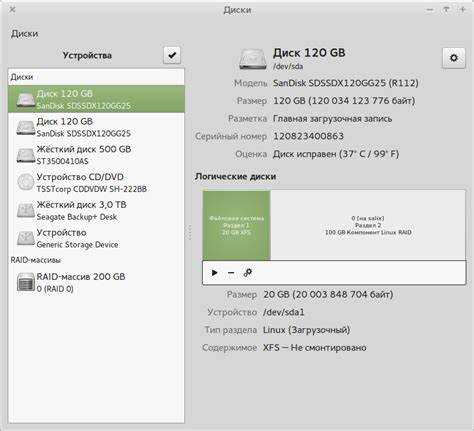Click the 500 GB hard disk icon

point(26,155)
